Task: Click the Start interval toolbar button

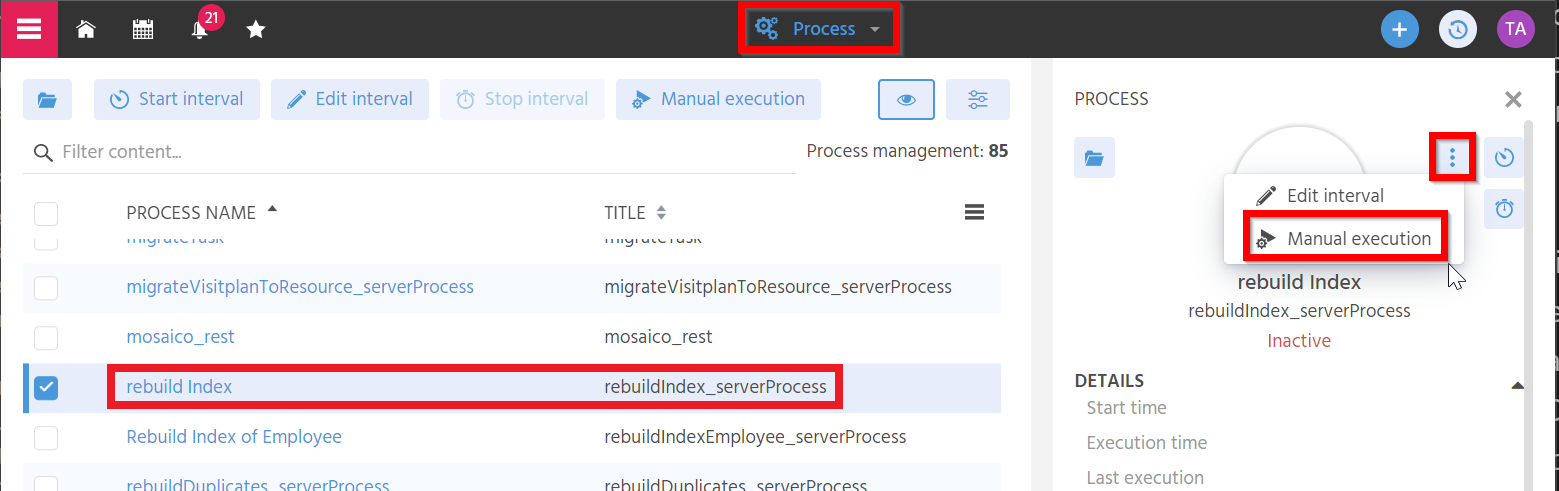Action: (177, 99)
